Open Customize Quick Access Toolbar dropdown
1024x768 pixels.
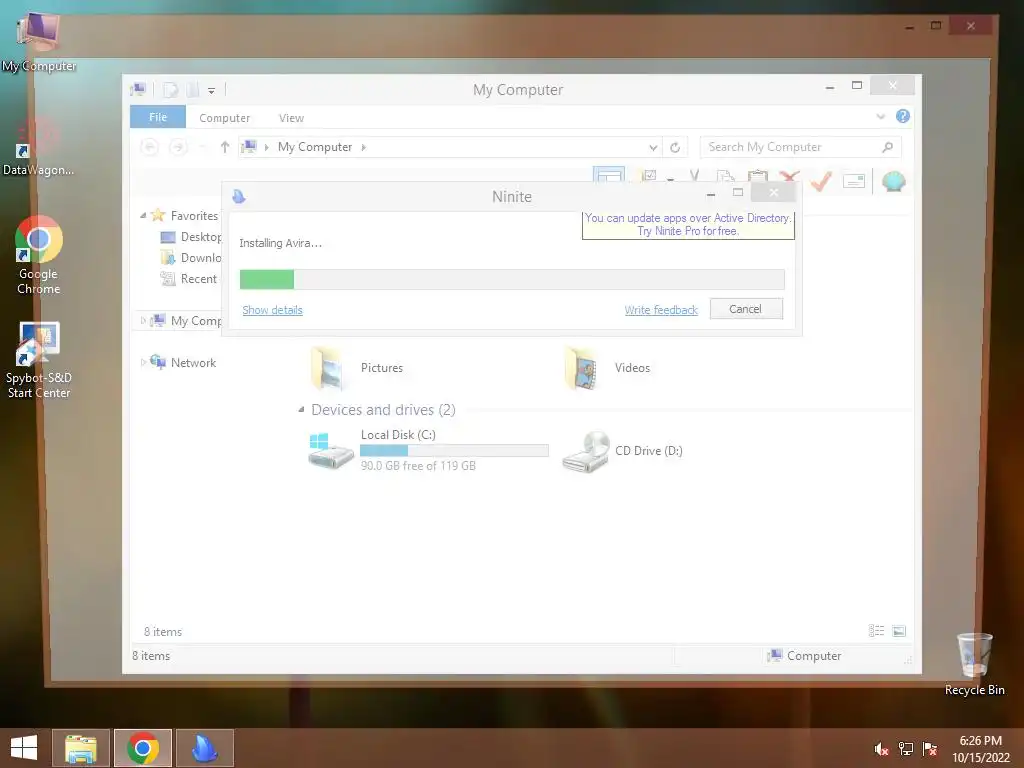tap(212, 91)
